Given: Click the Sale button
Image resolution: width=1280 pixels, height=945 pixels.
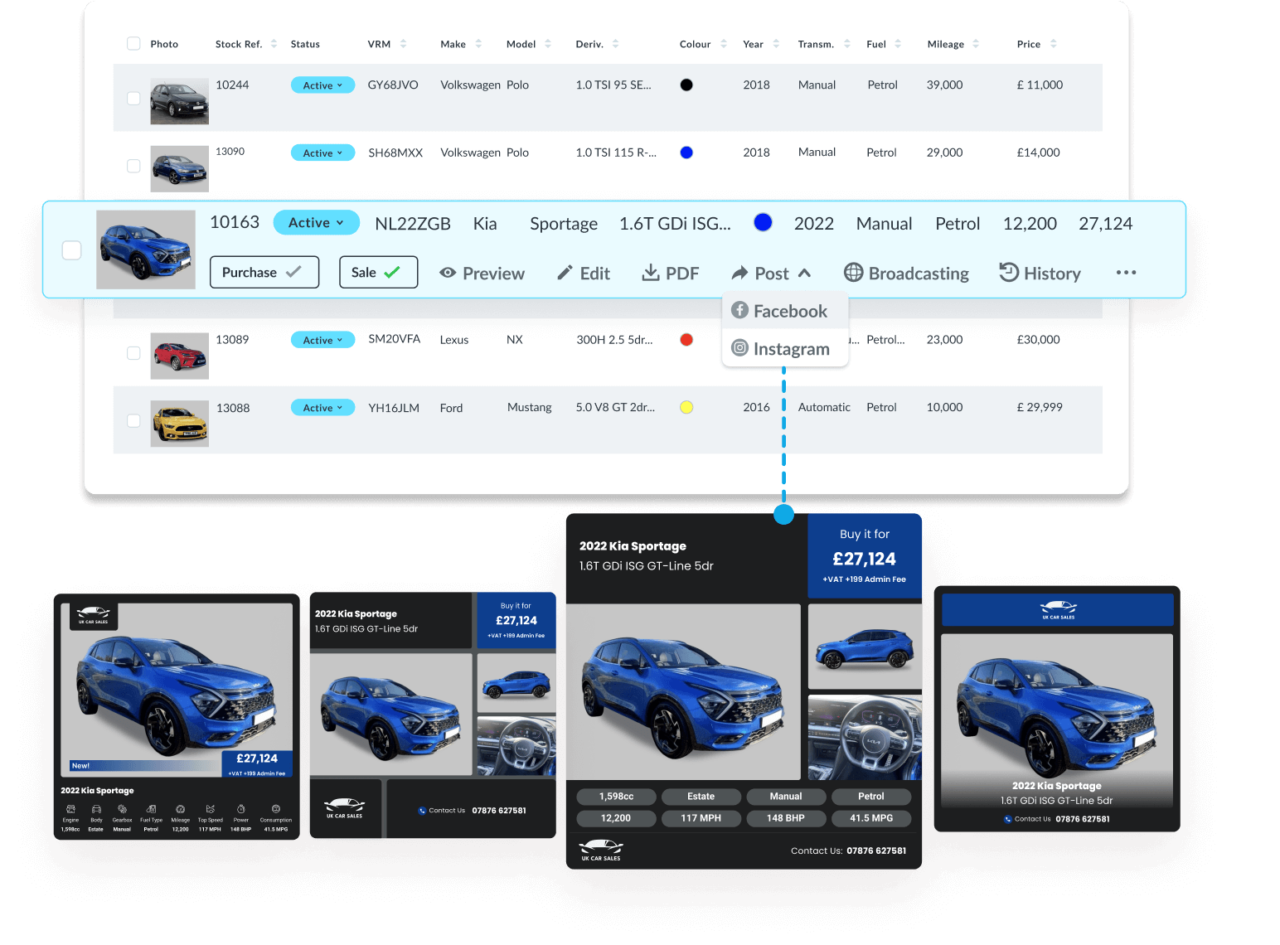Looking at the screenshot, I should click(x=378, y=272).
